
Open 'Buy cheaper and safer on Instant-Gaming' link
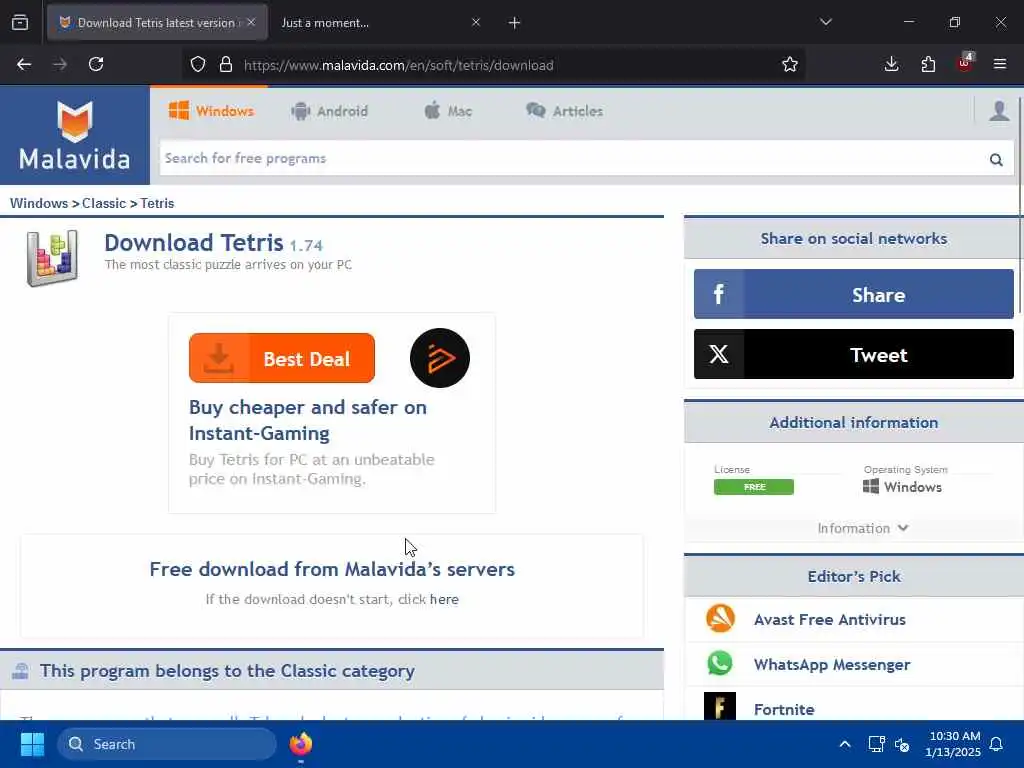308,420
